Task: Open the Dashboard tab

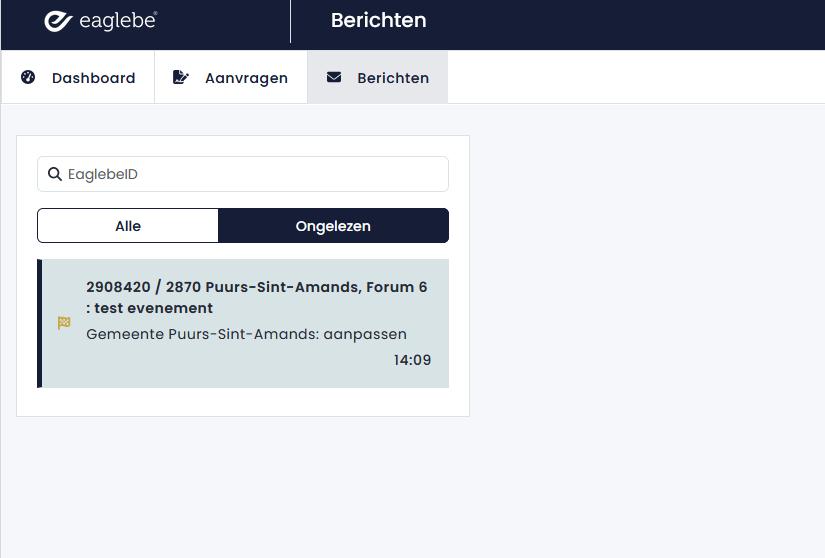Action: 93,78
